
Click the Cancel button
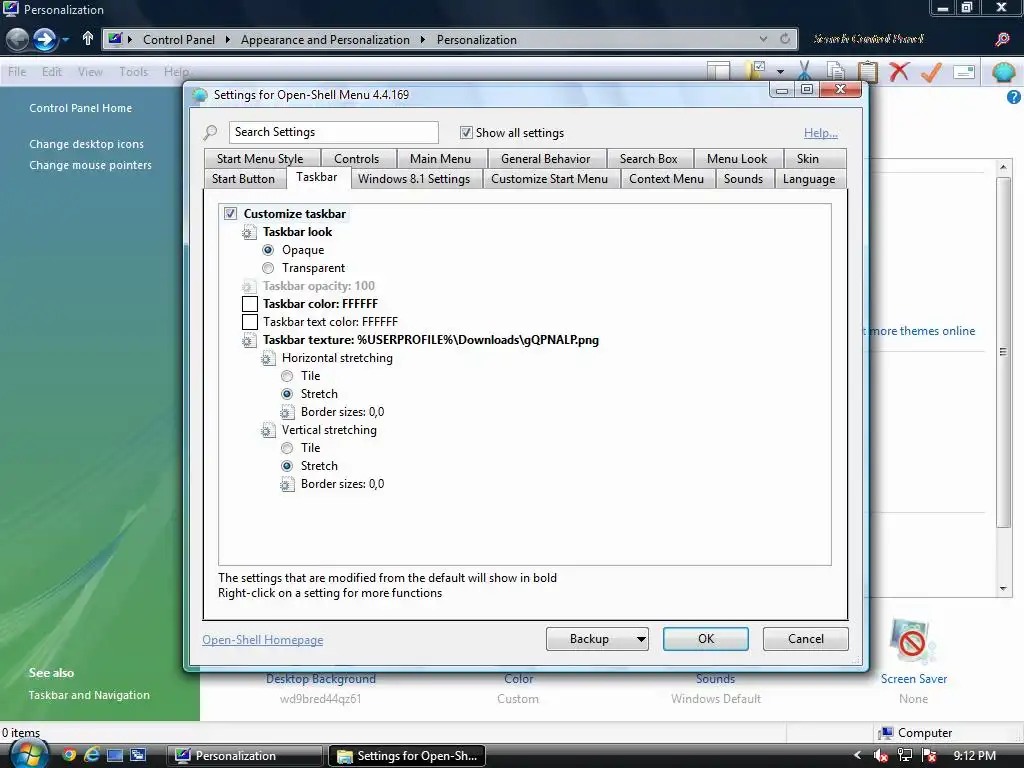click(805, 639)
